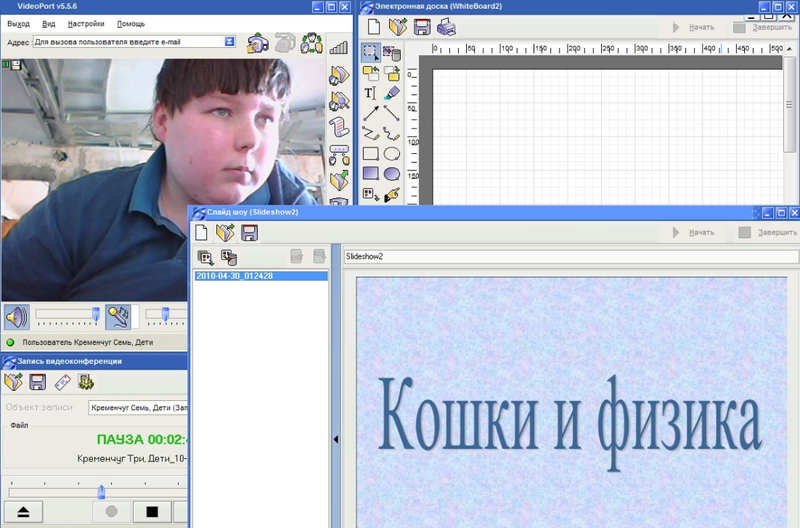Open the Выход menu in VideoPort
This screenshot has width=800, height=528.
(x=18, y=24)
